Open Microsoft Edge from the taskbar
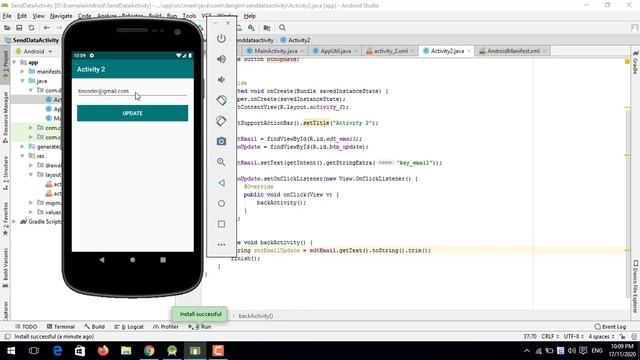 (x=57, y=351)
